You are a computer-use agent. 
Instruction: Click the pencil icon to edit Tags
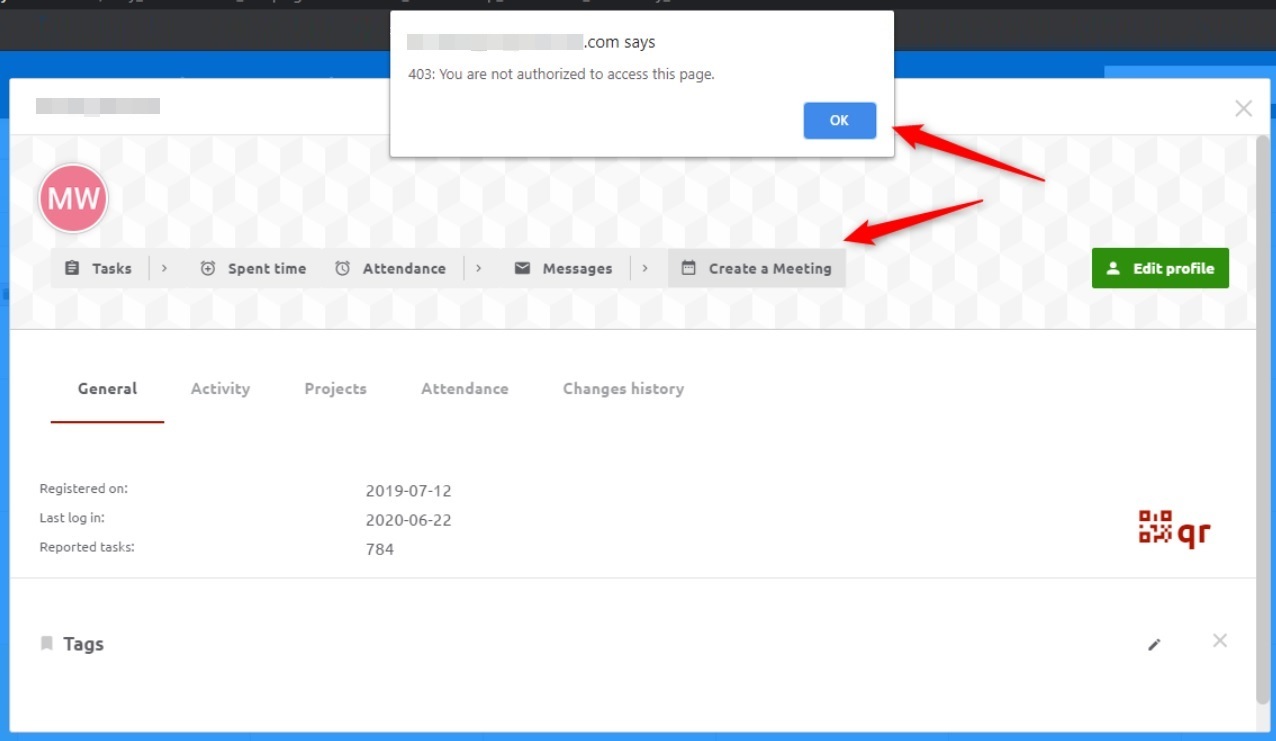pos(1154,645)
